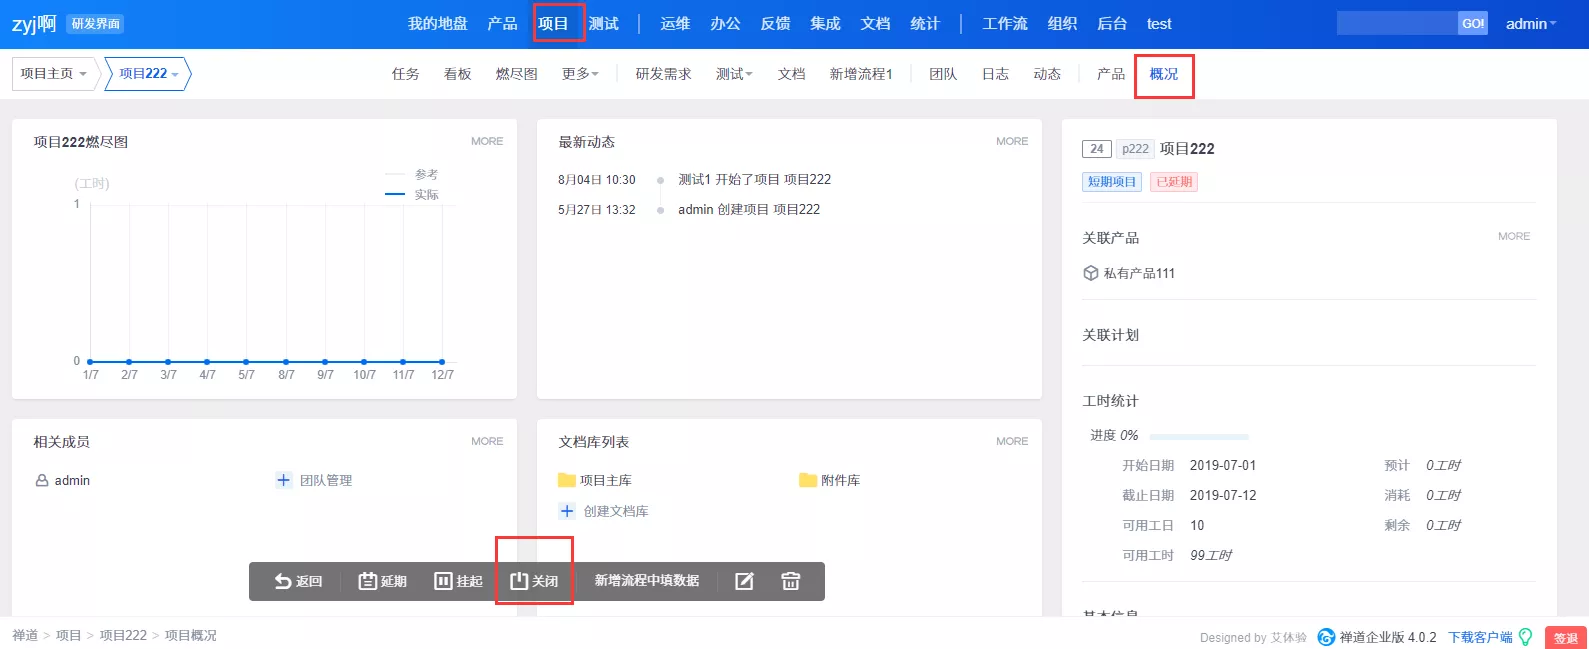Click 下载客户端 link in footer
The height and width of the screenshot is (649, 1589).
click(x=1480, y=637)
